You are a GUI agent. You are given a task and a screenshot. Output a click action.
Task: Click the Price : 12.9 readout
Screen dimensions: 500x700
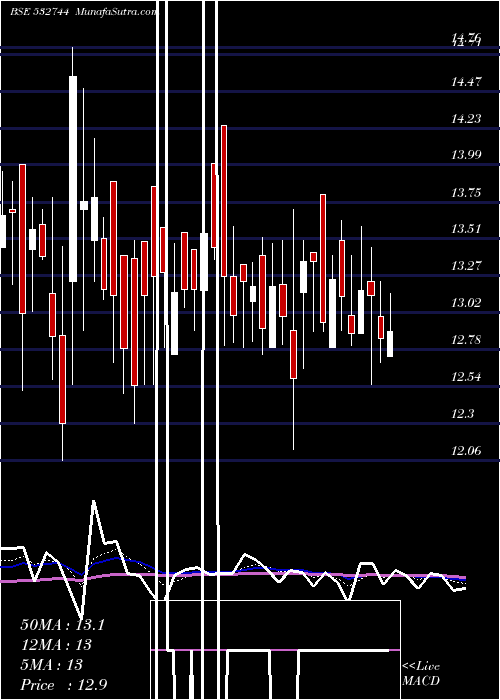(64, 685)
